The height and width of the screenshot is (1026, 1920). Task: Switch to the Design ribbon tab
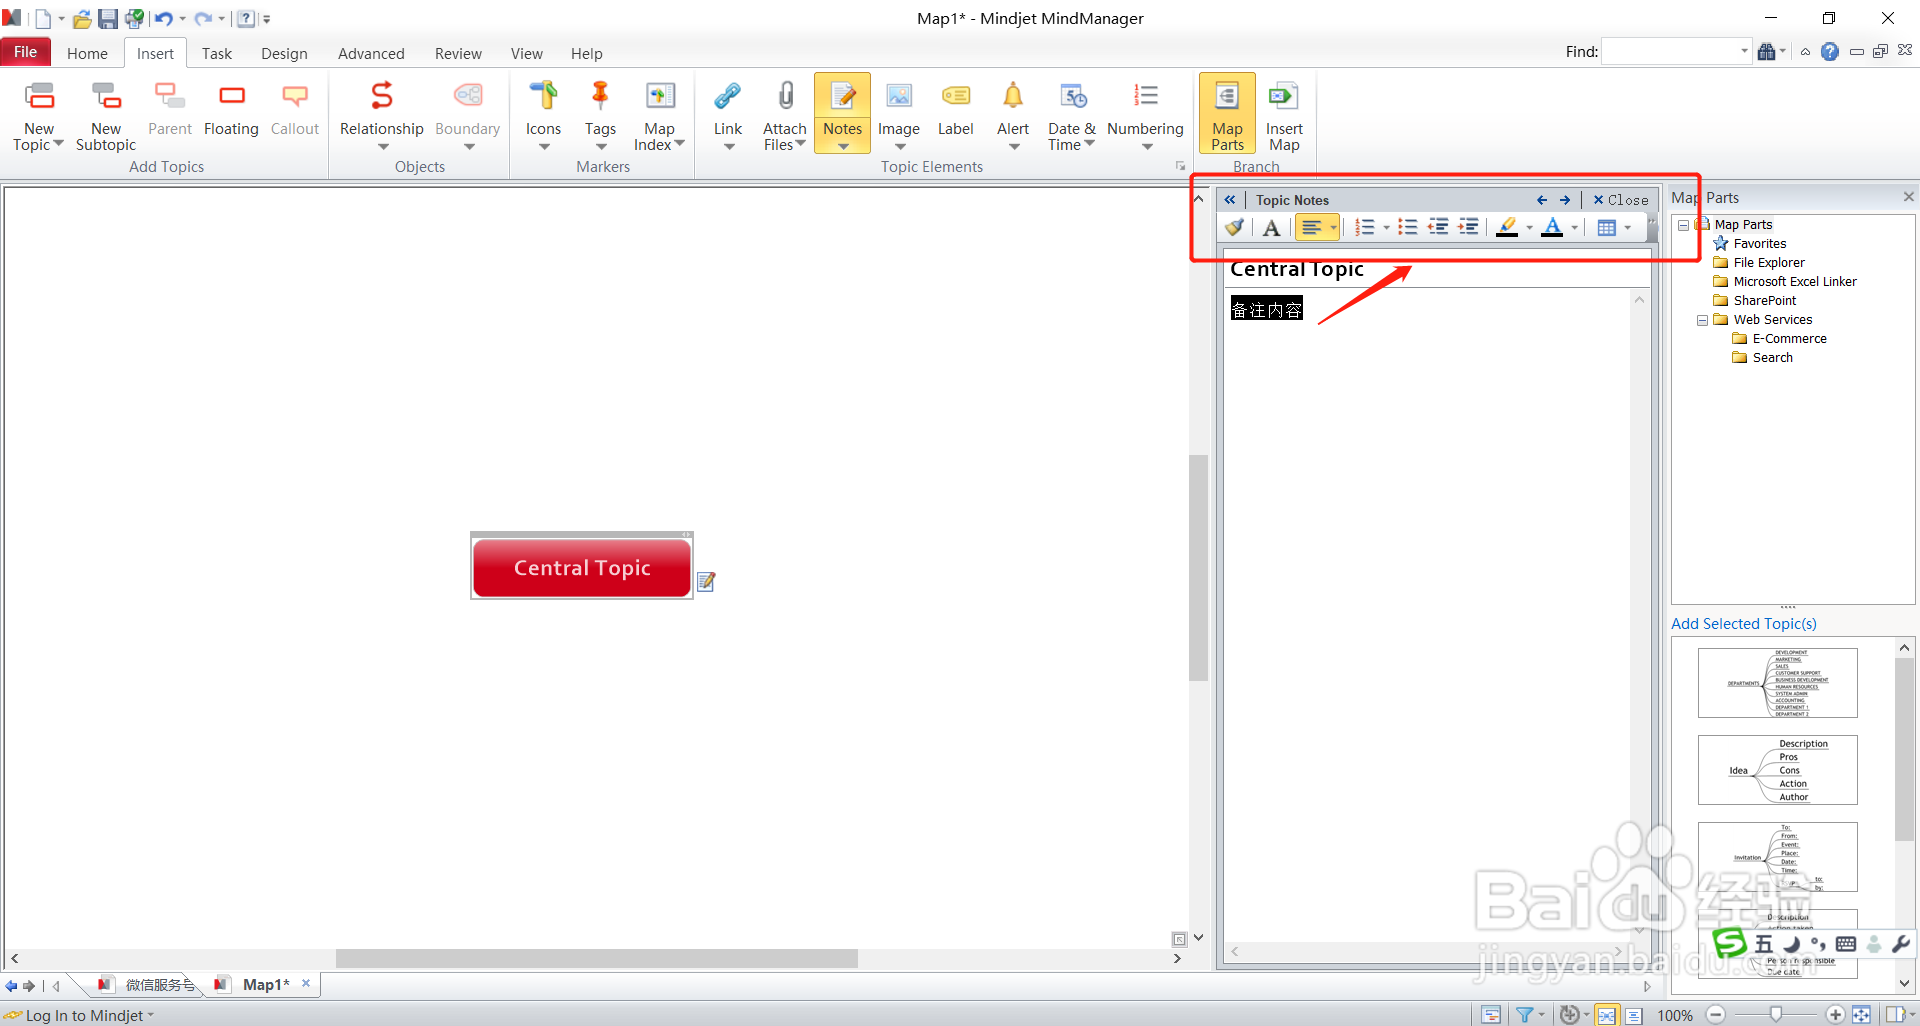[x=284, y=53]
